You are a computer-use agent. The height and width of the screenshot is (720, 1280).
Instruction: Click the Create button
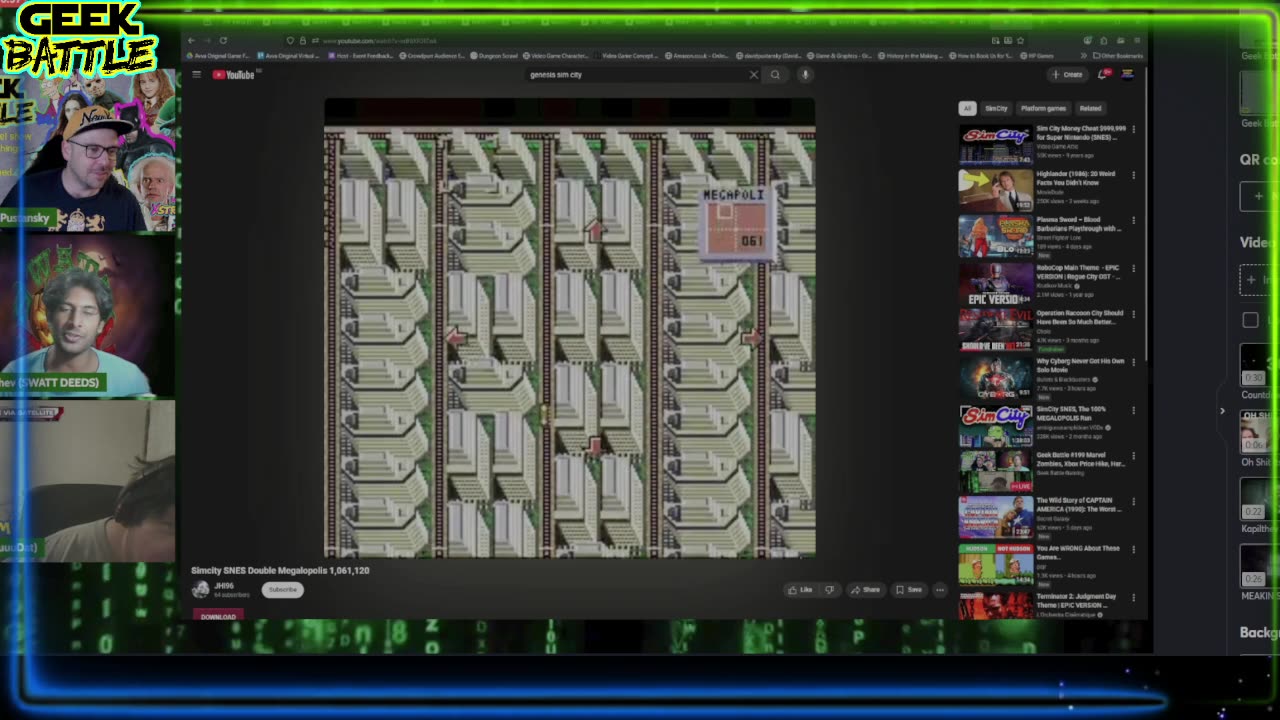tap(1067, 75)
